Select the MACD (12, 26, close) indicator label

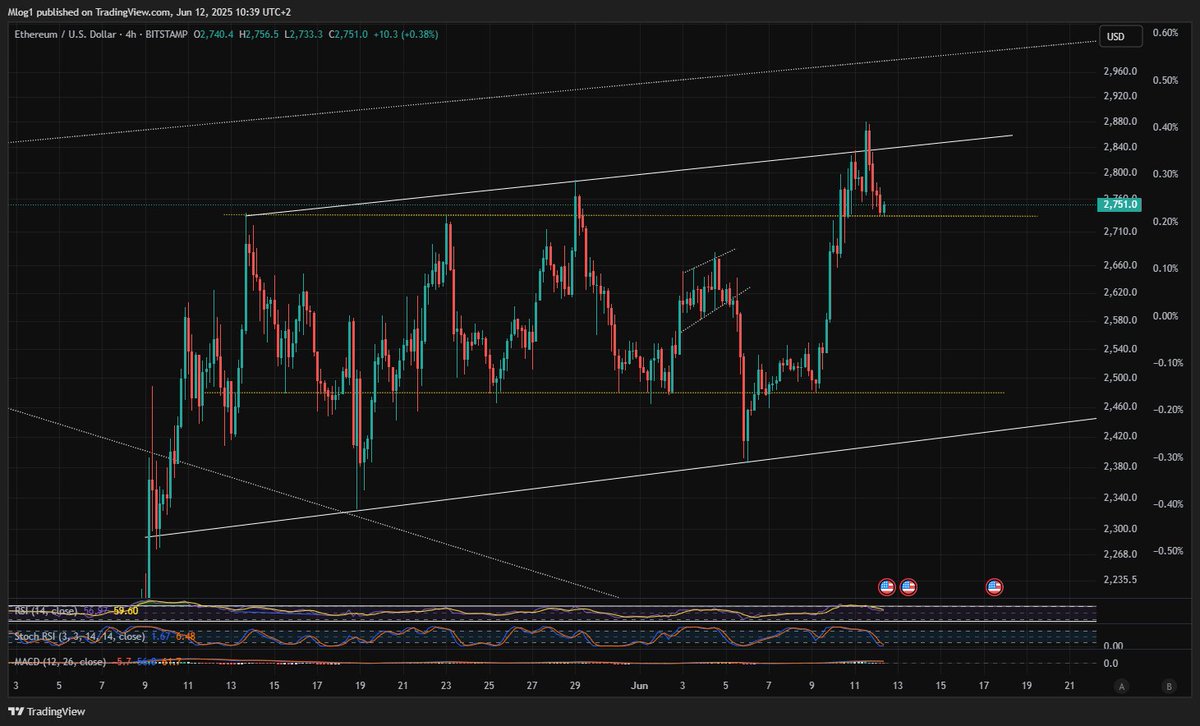[58, 662]
